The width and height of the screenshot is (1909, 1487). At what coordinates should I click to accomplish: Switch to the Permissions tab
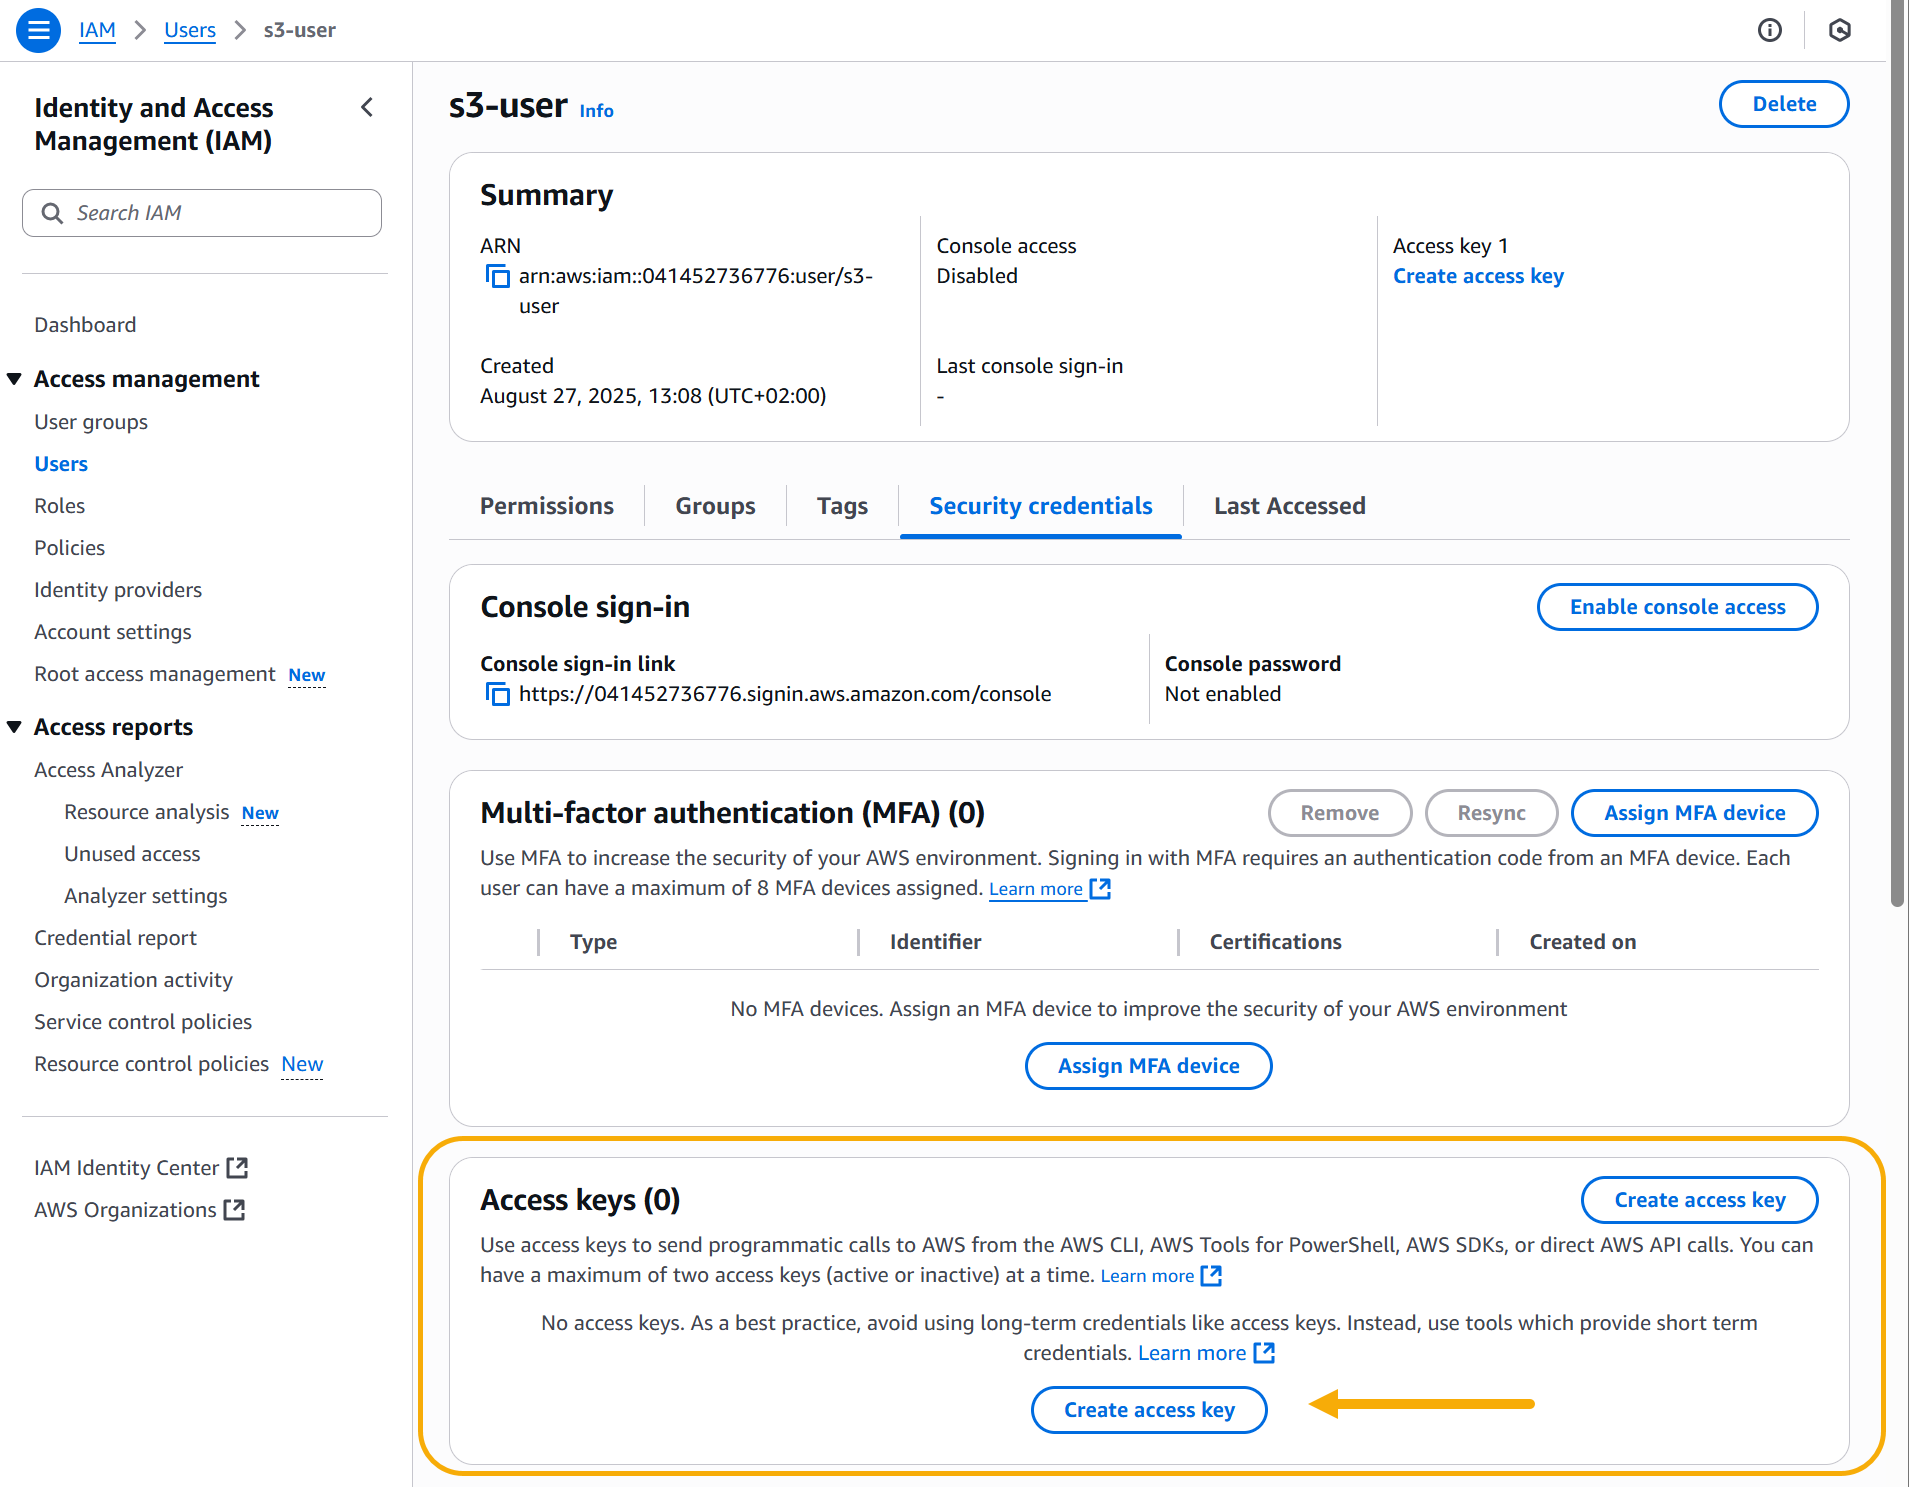point(546,506)
